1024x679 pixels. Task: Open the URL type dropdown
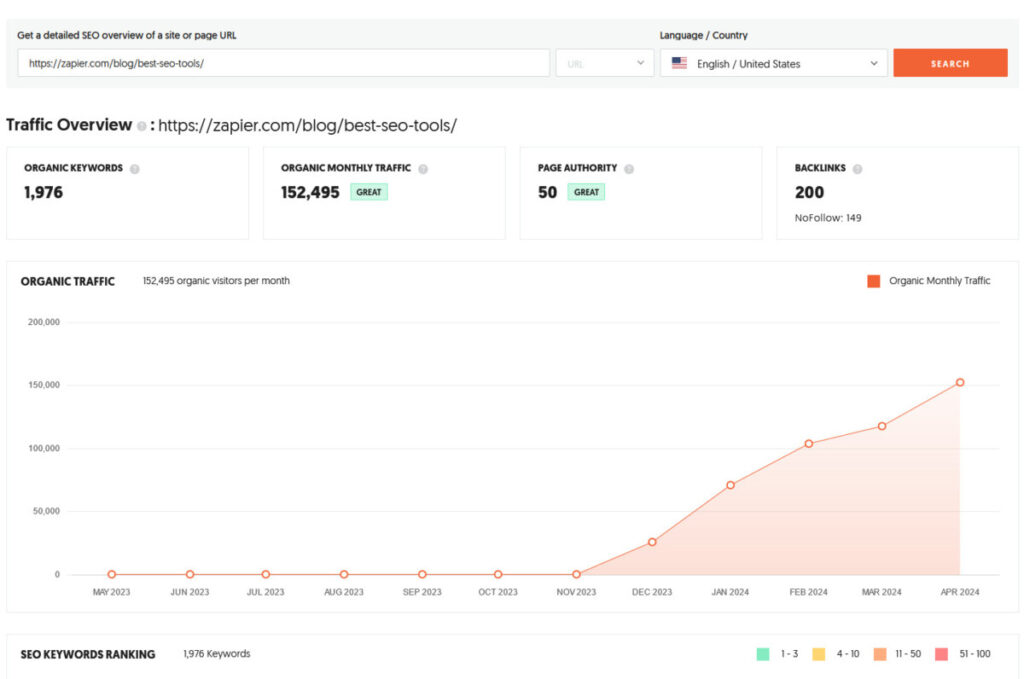pos(605,63)
